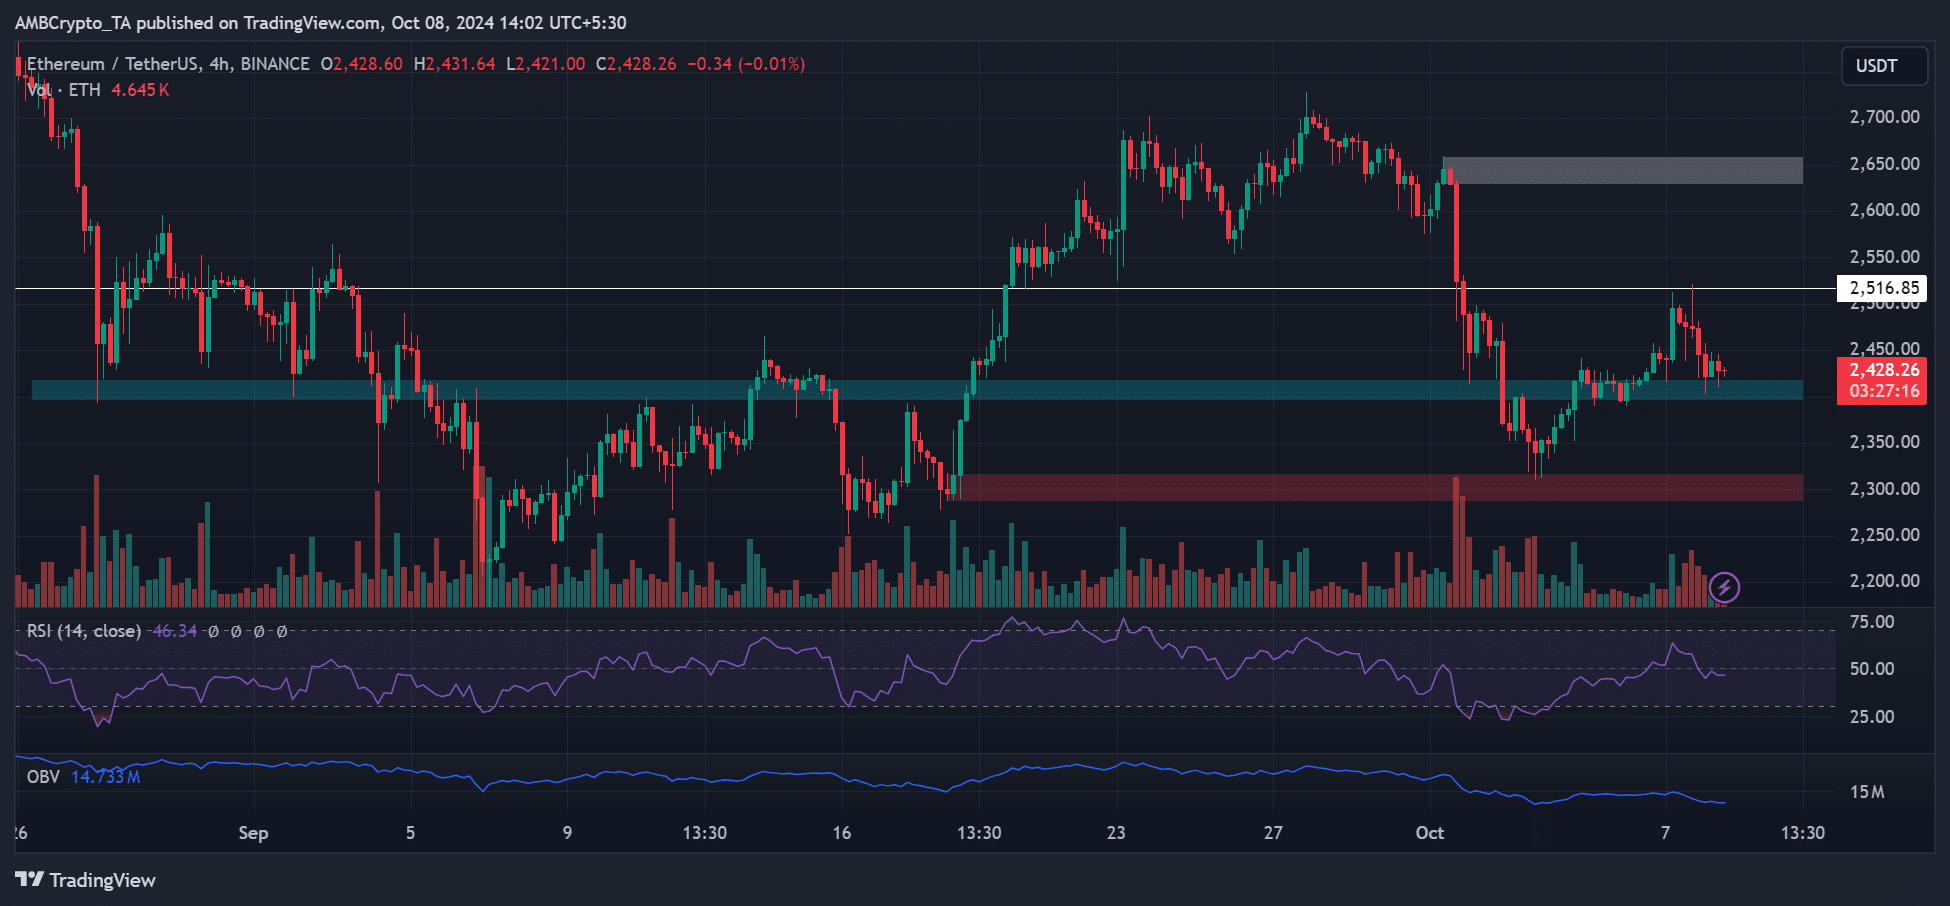The height and width of the screenshot is (906, 1950).
Task: Click the 27 date label on time axis
Action: (1273, 833)
